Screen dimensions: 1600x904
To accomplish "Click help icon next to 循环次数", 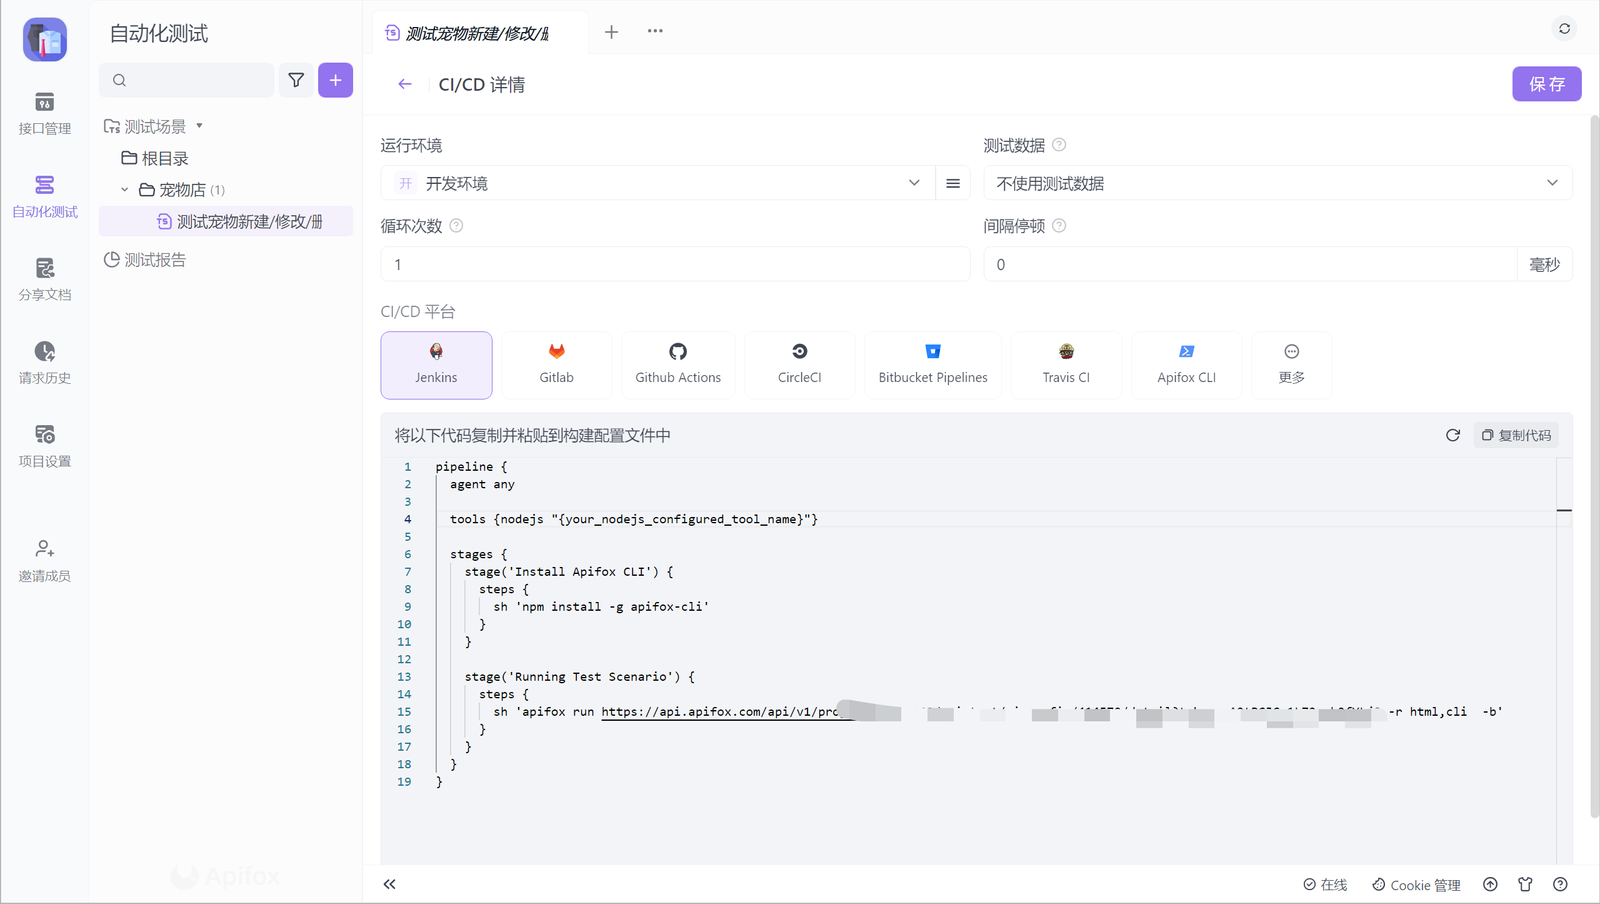I will [456, 226].
